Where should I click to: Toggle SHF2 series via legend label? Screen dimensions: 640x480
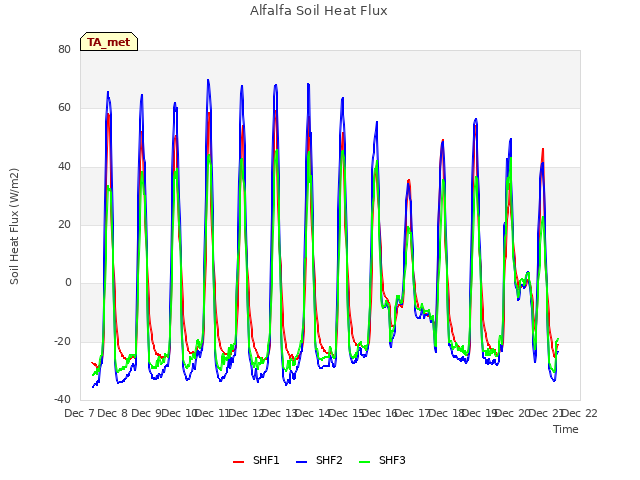(329, 460)
